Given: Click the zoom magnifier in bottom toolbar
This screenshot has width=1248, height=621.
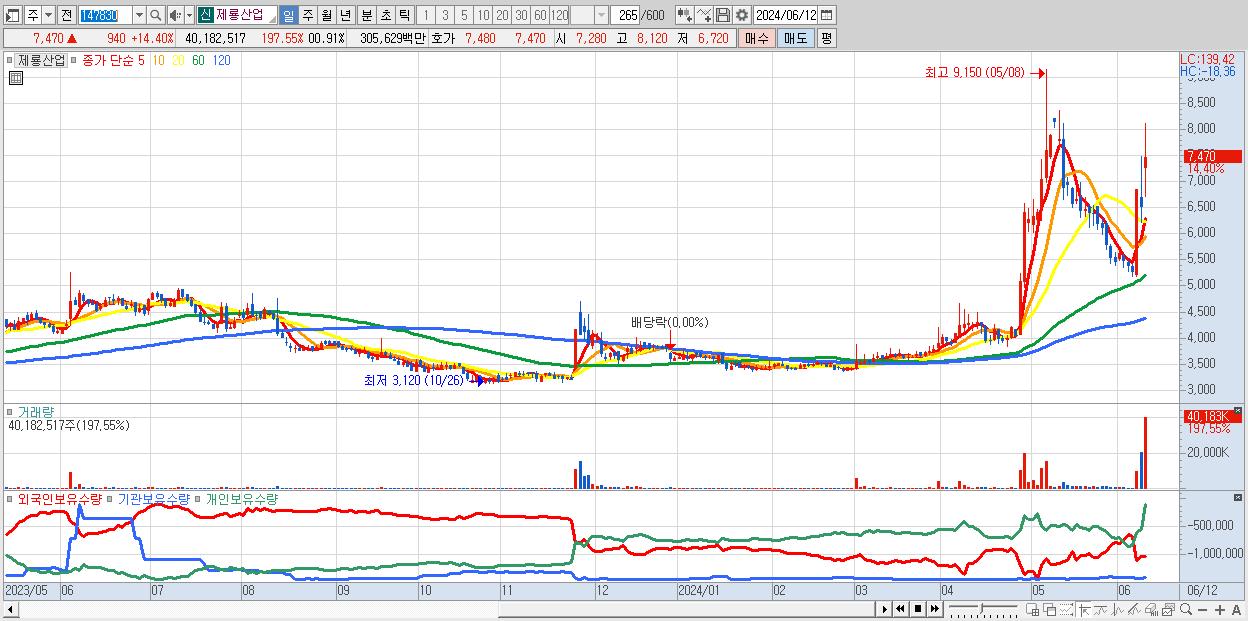Looking at the screenshot, I should [1185, 609].
